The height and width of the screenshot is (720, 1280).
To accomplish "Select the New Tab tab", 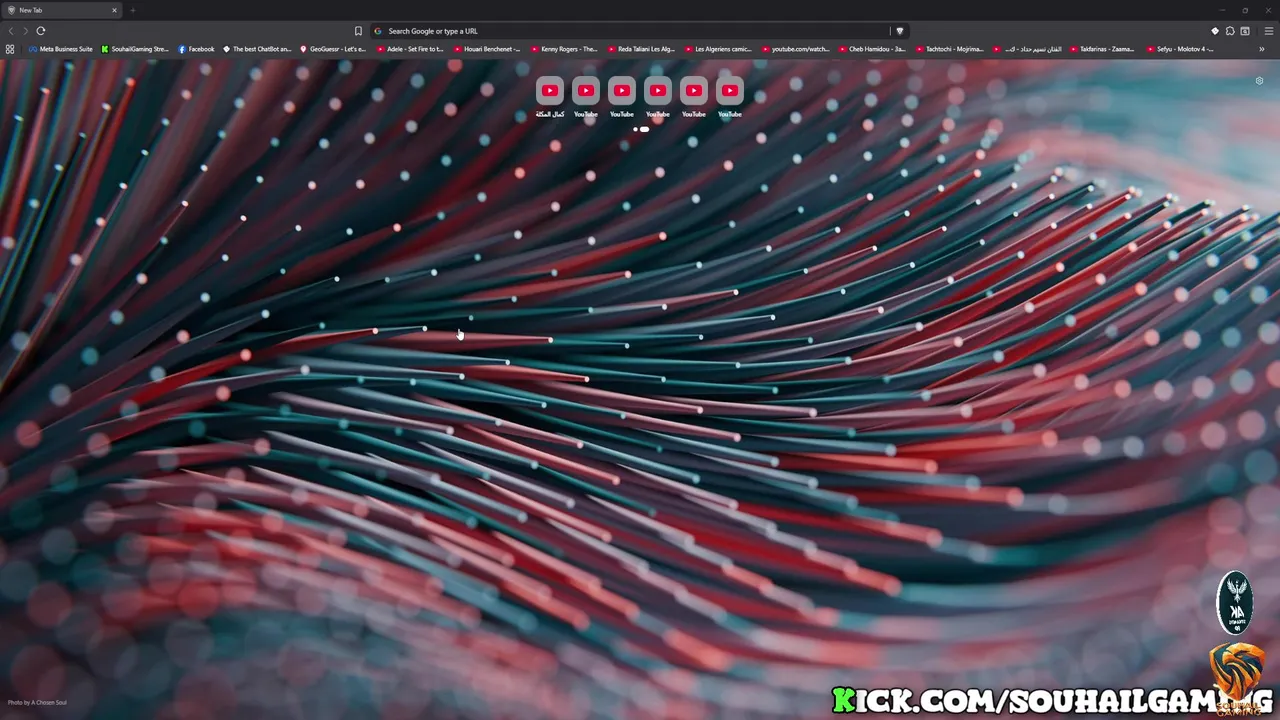I will click(62, 10).
